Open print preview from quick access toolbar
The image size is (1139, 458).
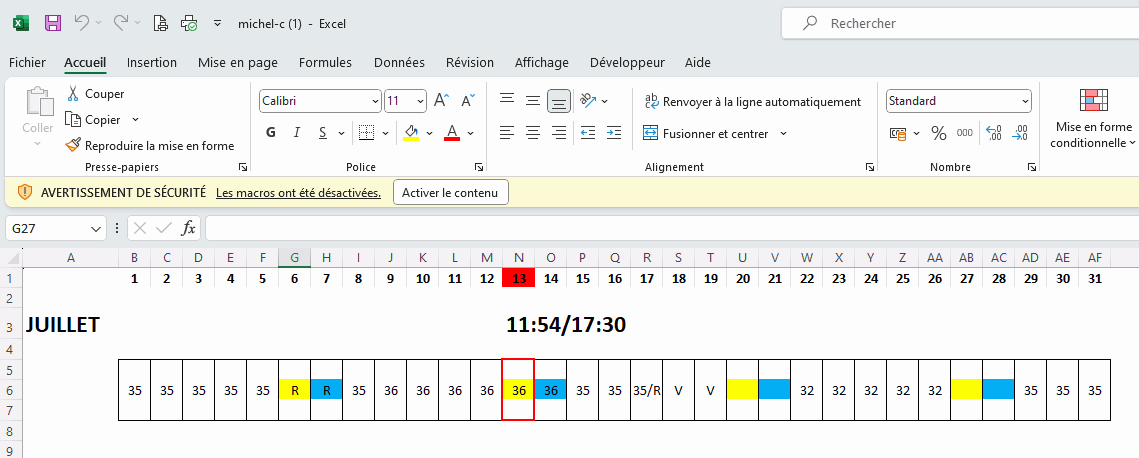click(x=161, y=23)
